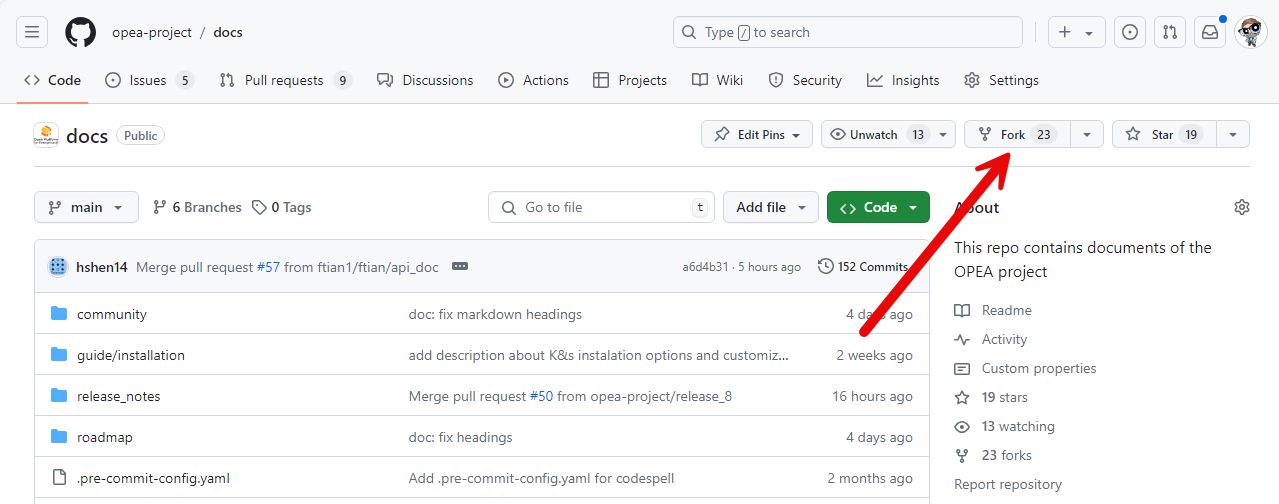This screenshot has height=504, width=1279.
Task: Click the Go to file field
Action: click(x=601, y=207)
